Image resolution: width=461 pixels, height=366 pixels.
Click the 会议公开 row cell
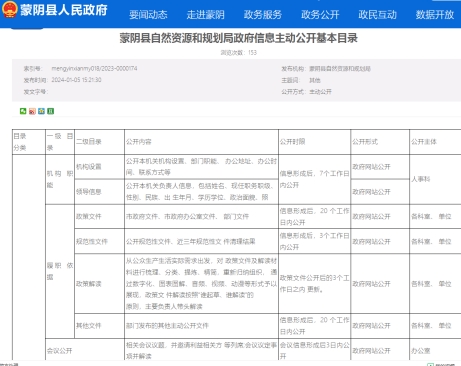(85, 350)
